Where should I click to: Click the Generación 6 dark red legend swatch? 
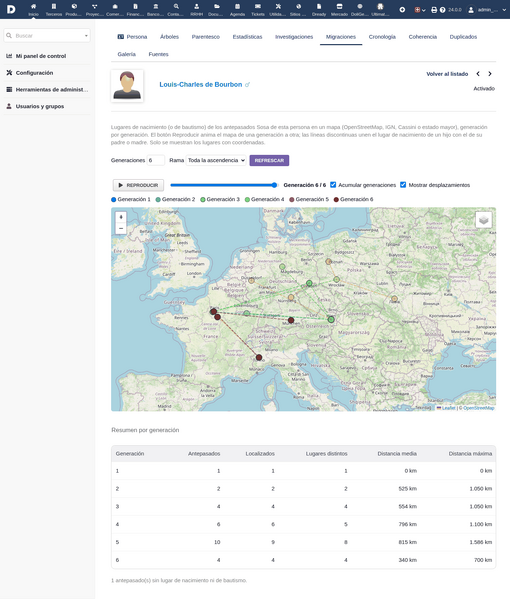(x=336, y=199)
